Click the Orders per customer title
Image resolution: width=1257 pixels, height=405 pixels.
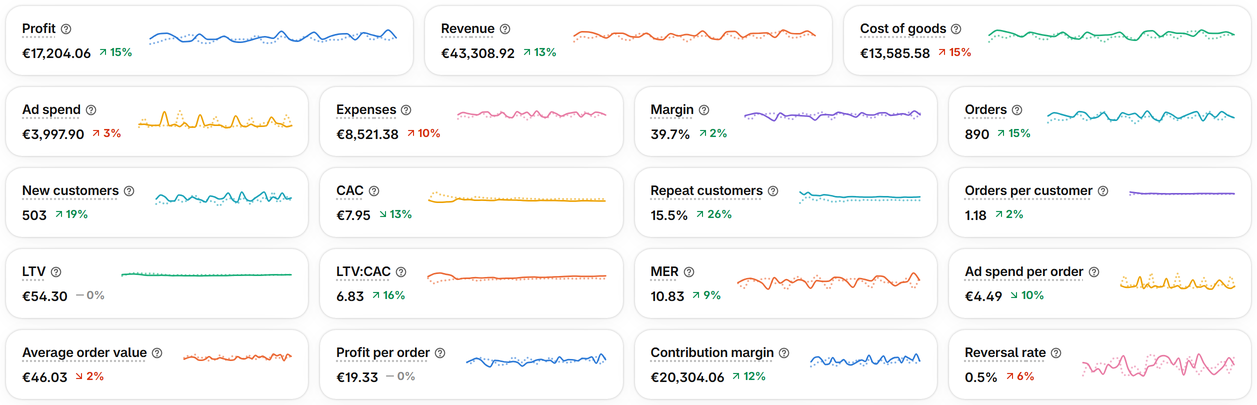(x=1029, y=191)
